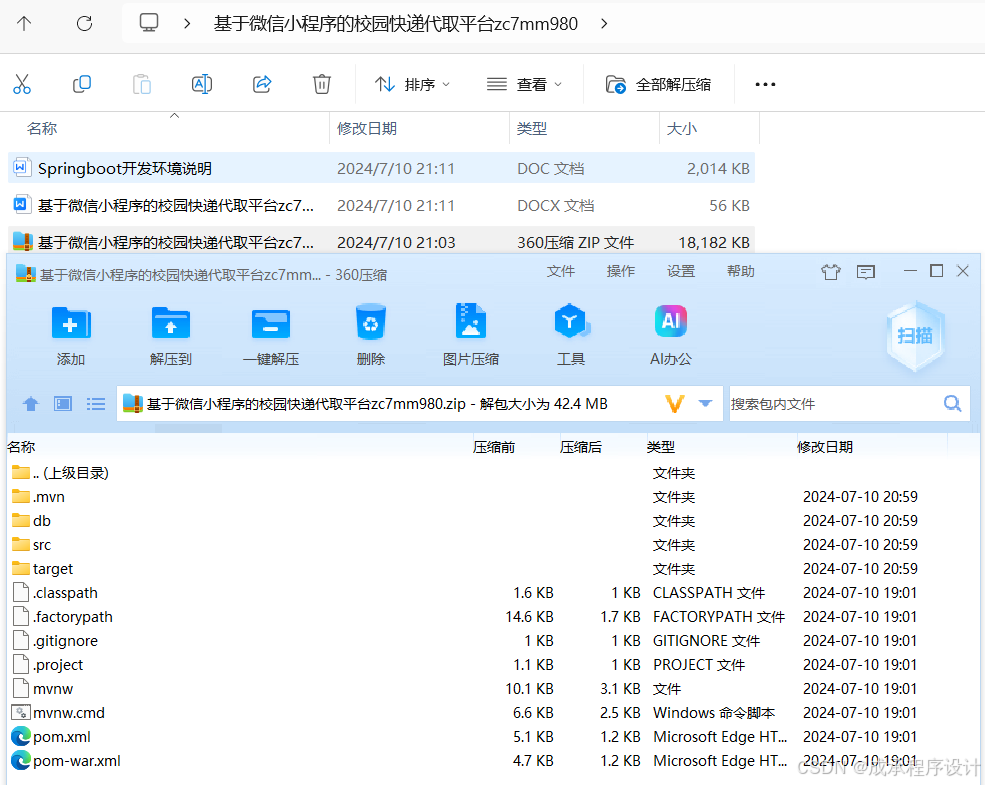Switch to icon view in 360压缩
Viewport: 985px width, 785px height.
click(x=63, y=404)
